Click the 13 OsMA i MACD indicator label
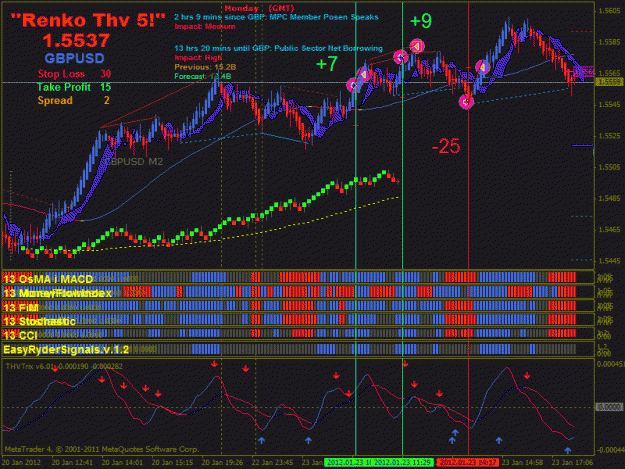Viewport: 625px width, 469px height. point(48,279)
